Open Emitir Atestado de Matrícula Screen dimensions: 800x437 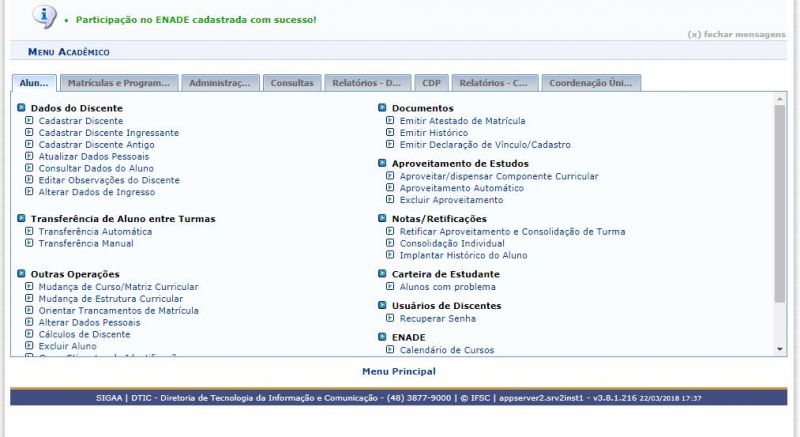point(462,121)
